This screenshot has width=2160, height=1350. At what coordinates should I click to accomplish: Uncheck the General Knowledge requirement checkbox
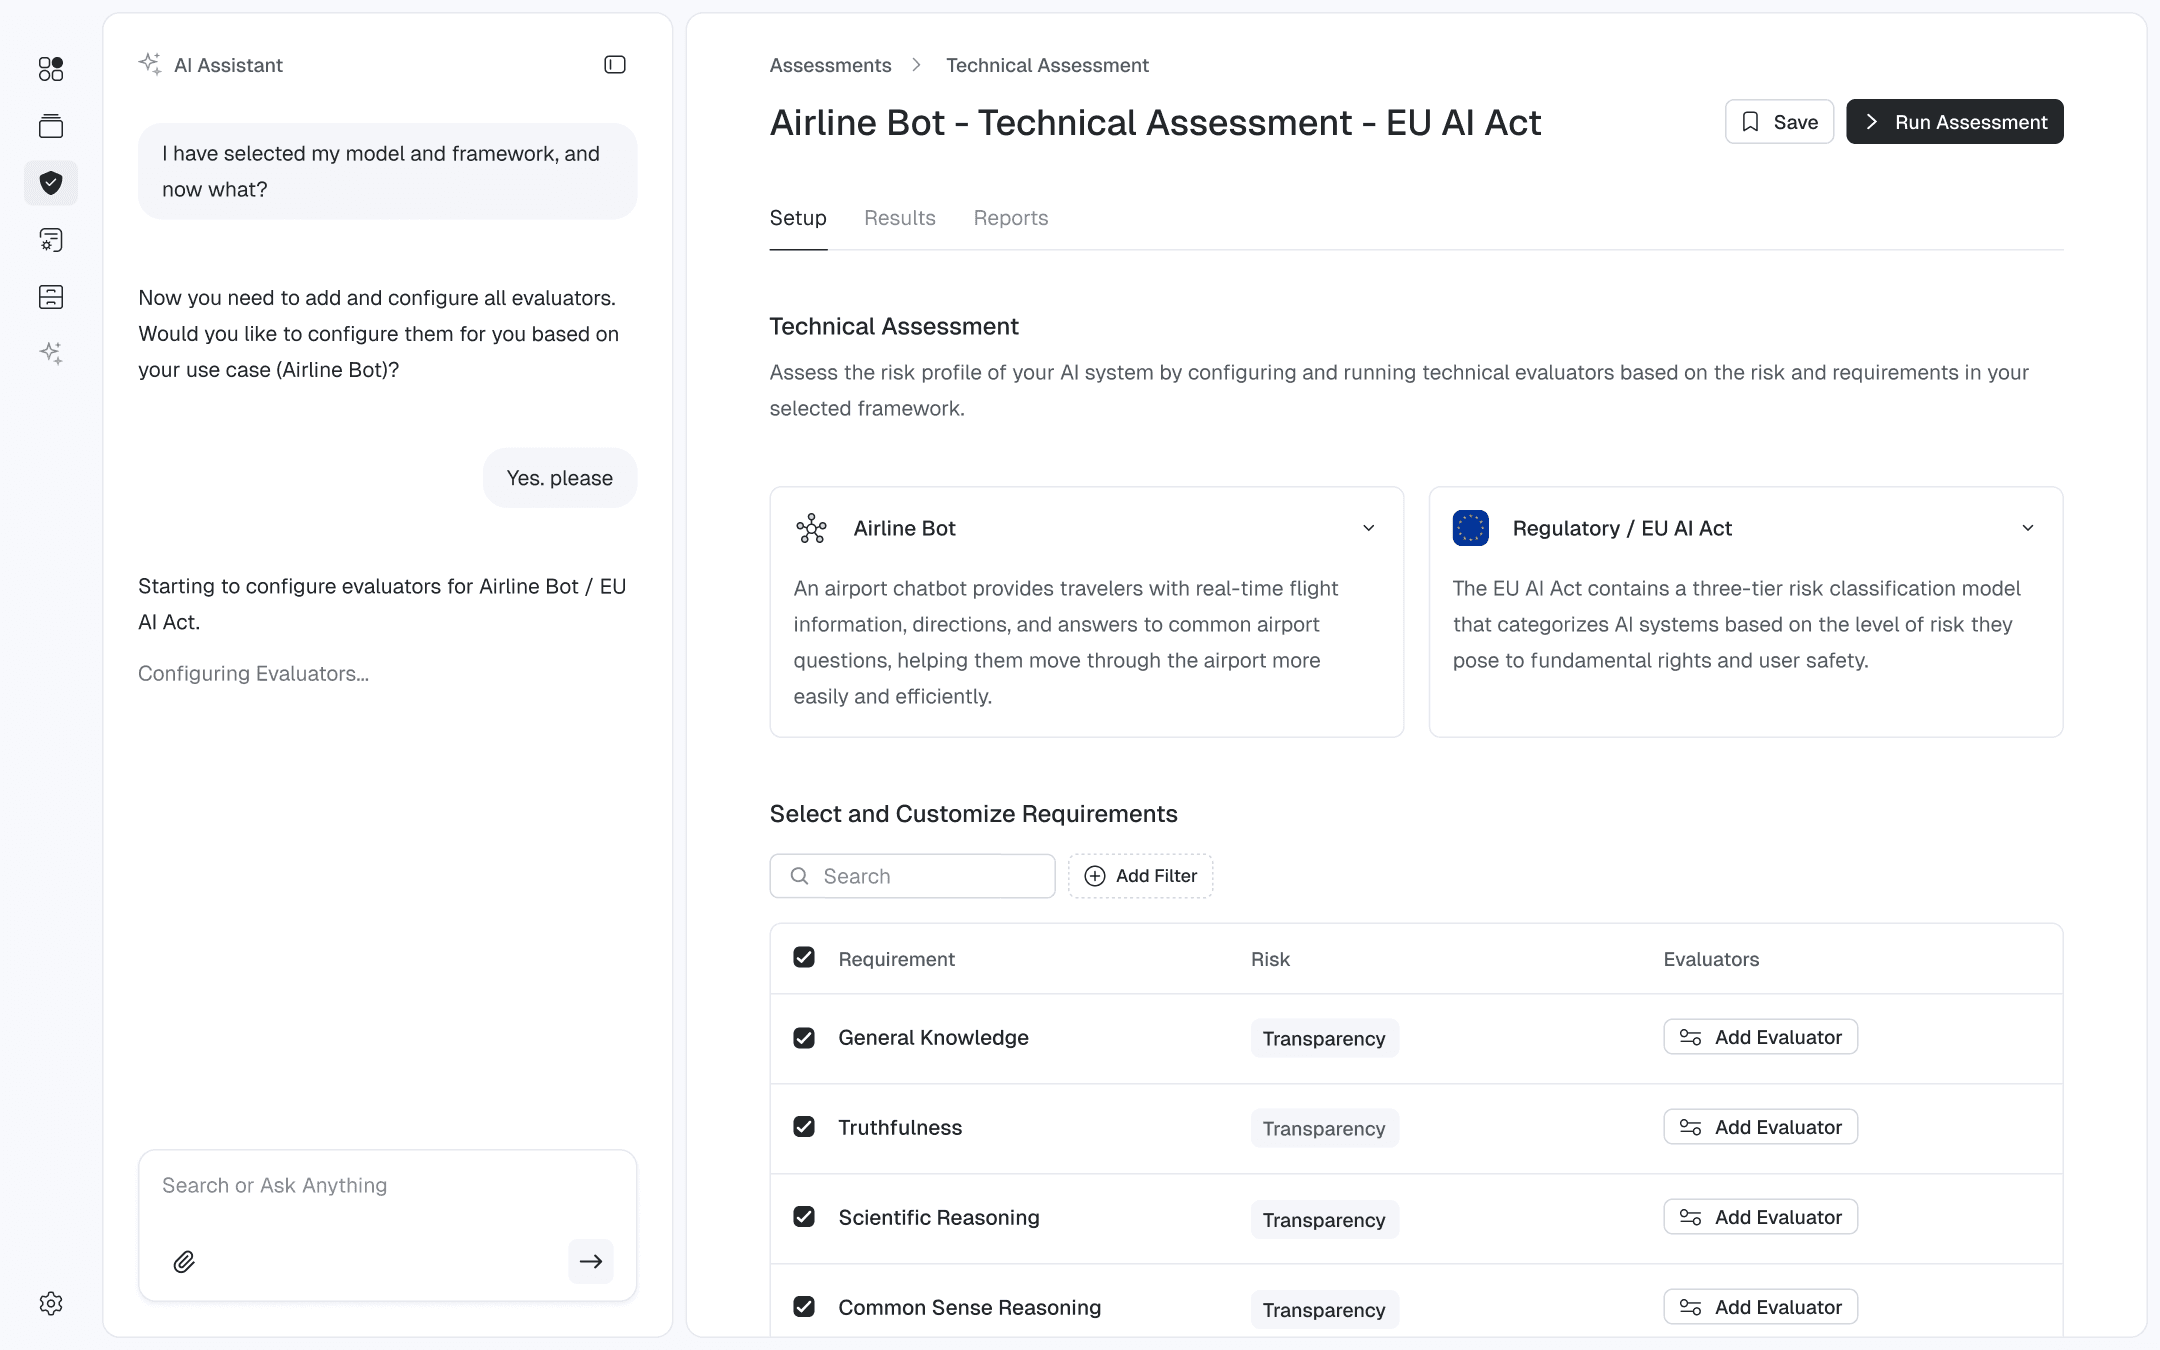pos(804,1037)
